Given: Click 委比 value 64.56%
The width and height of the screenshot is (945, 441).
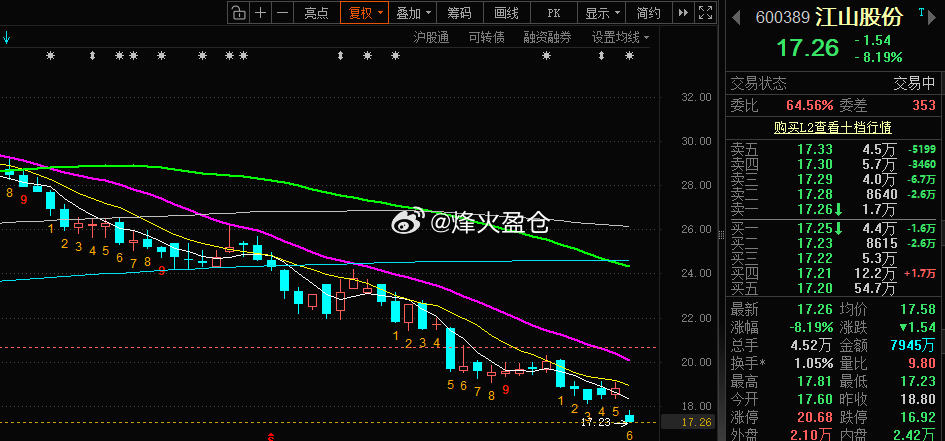Looking at the screenshot, I should [809, 105].
